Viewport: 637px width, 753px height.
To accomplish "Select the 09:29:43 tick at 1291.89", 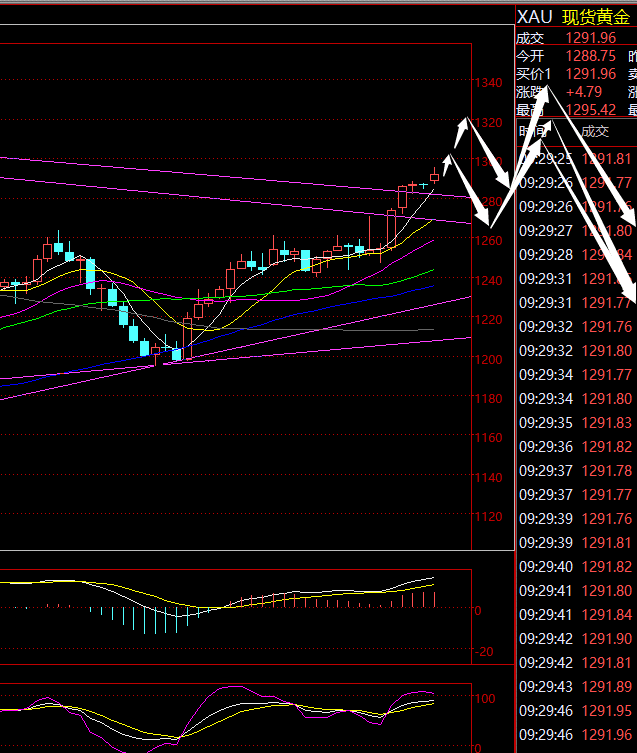I will coord(576,687).
